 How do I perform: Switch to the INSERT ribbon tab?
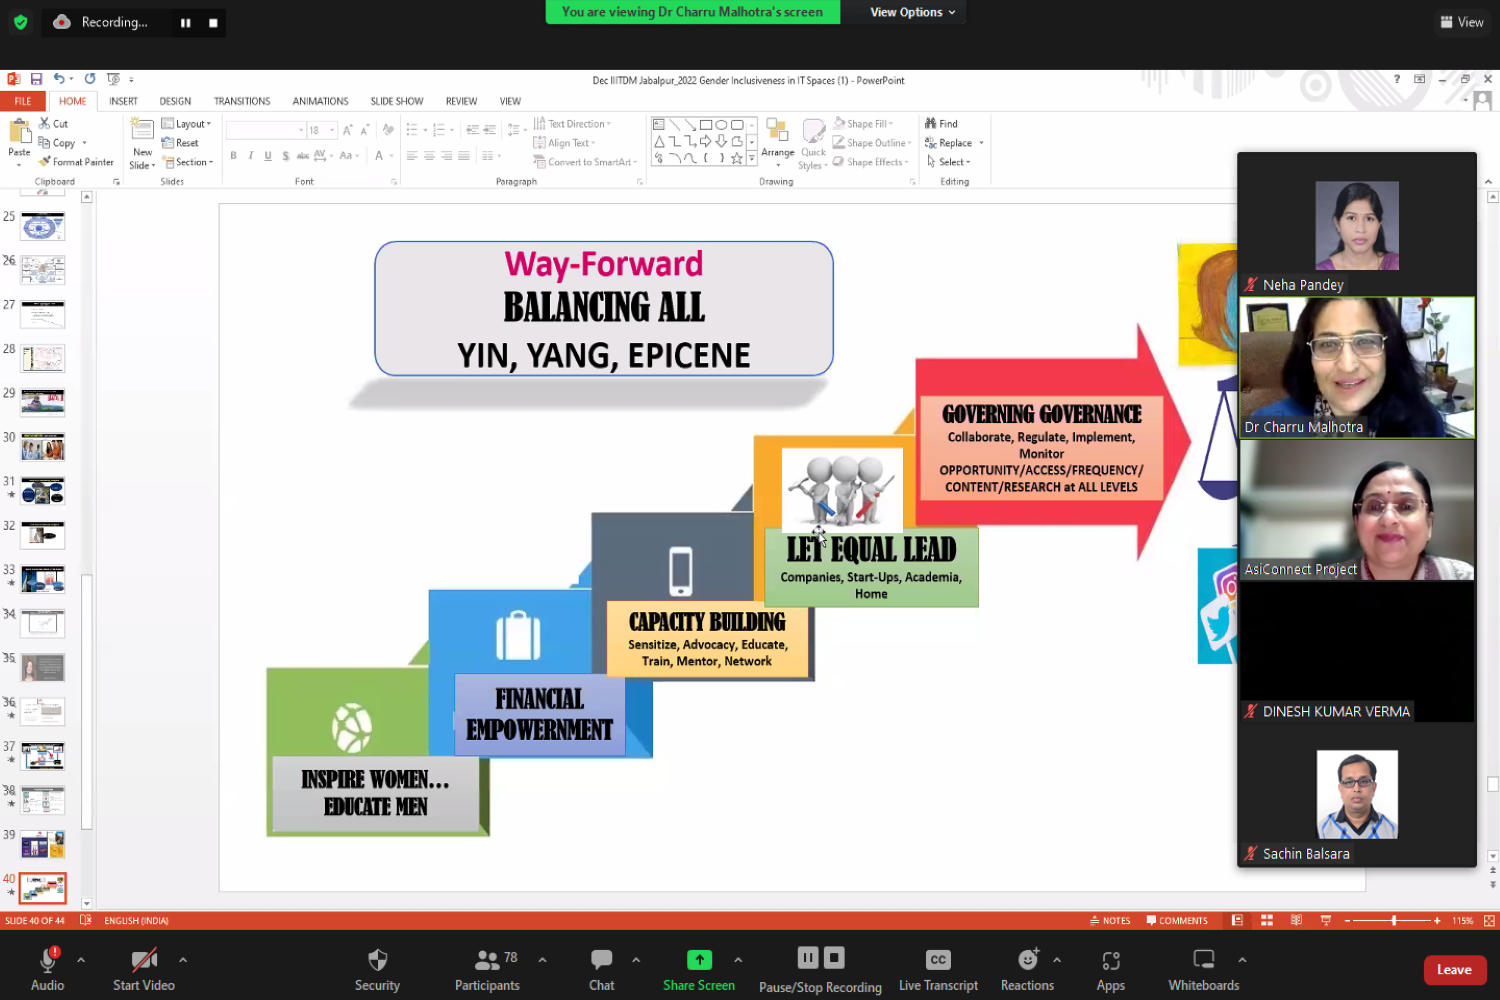[x=124, y=101]
